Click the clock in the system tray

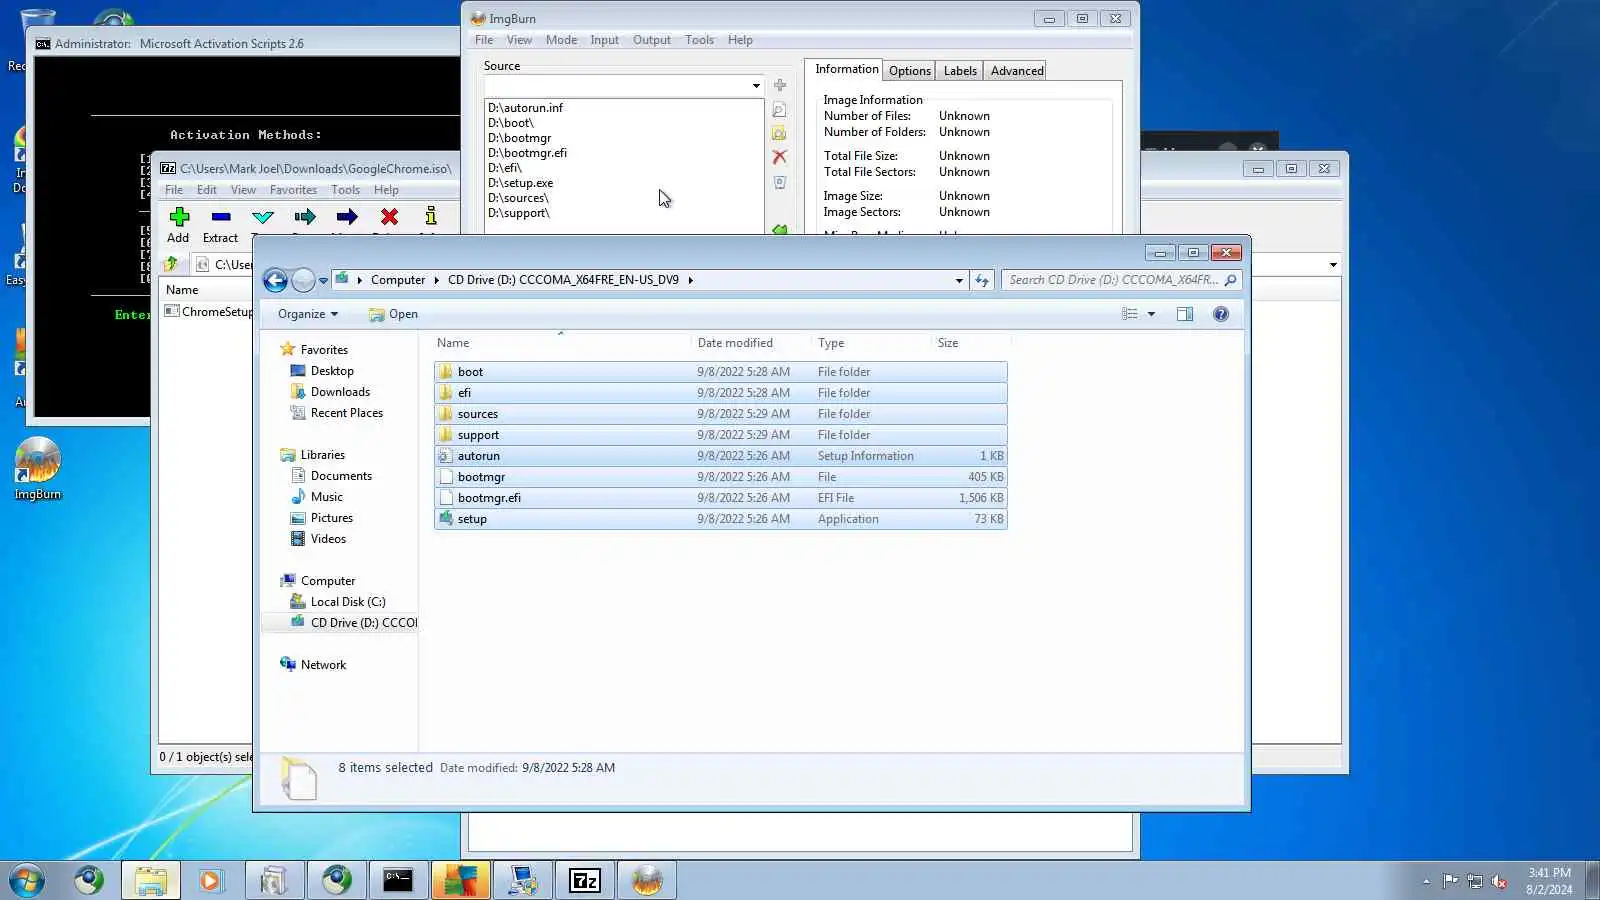[1549, 881]
